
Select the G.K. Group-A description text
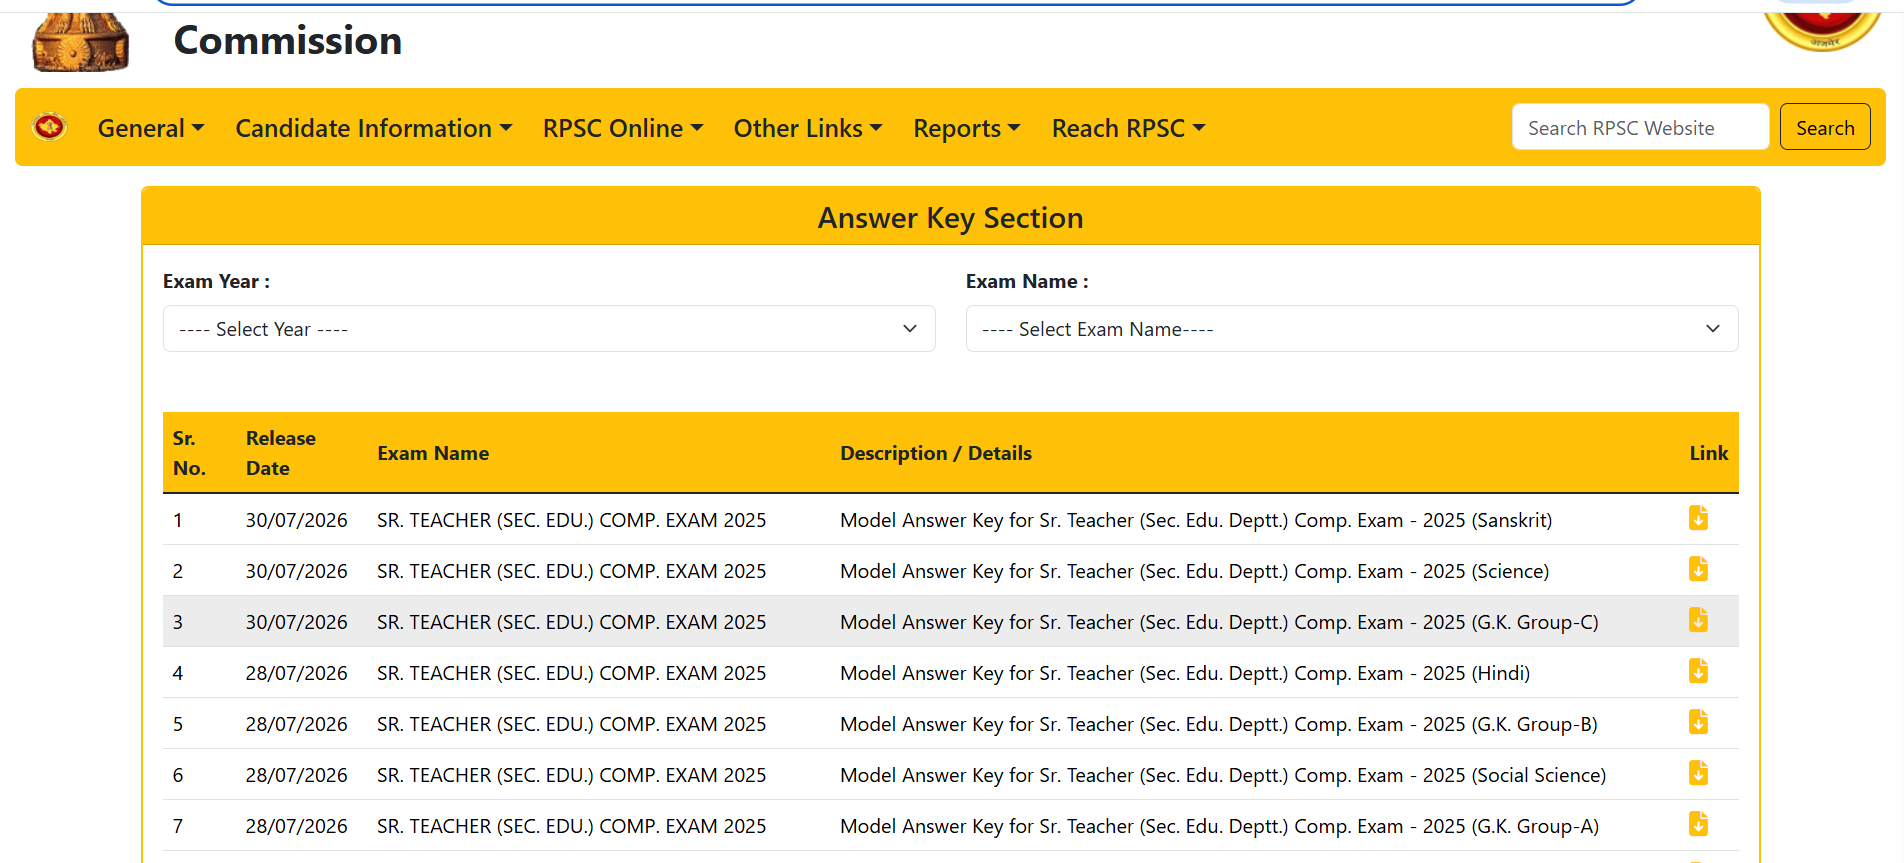1220,826
